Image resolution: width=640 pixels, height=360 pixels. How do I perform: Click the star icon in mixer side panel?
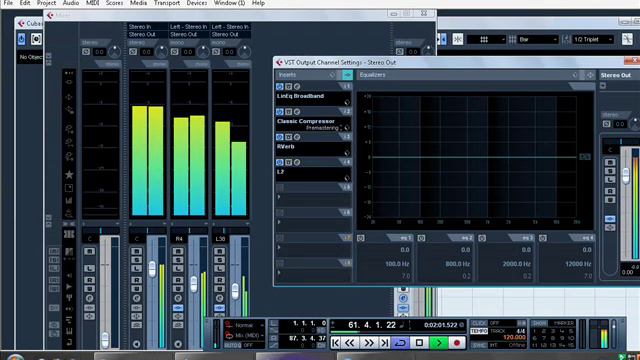coord(69,175)
